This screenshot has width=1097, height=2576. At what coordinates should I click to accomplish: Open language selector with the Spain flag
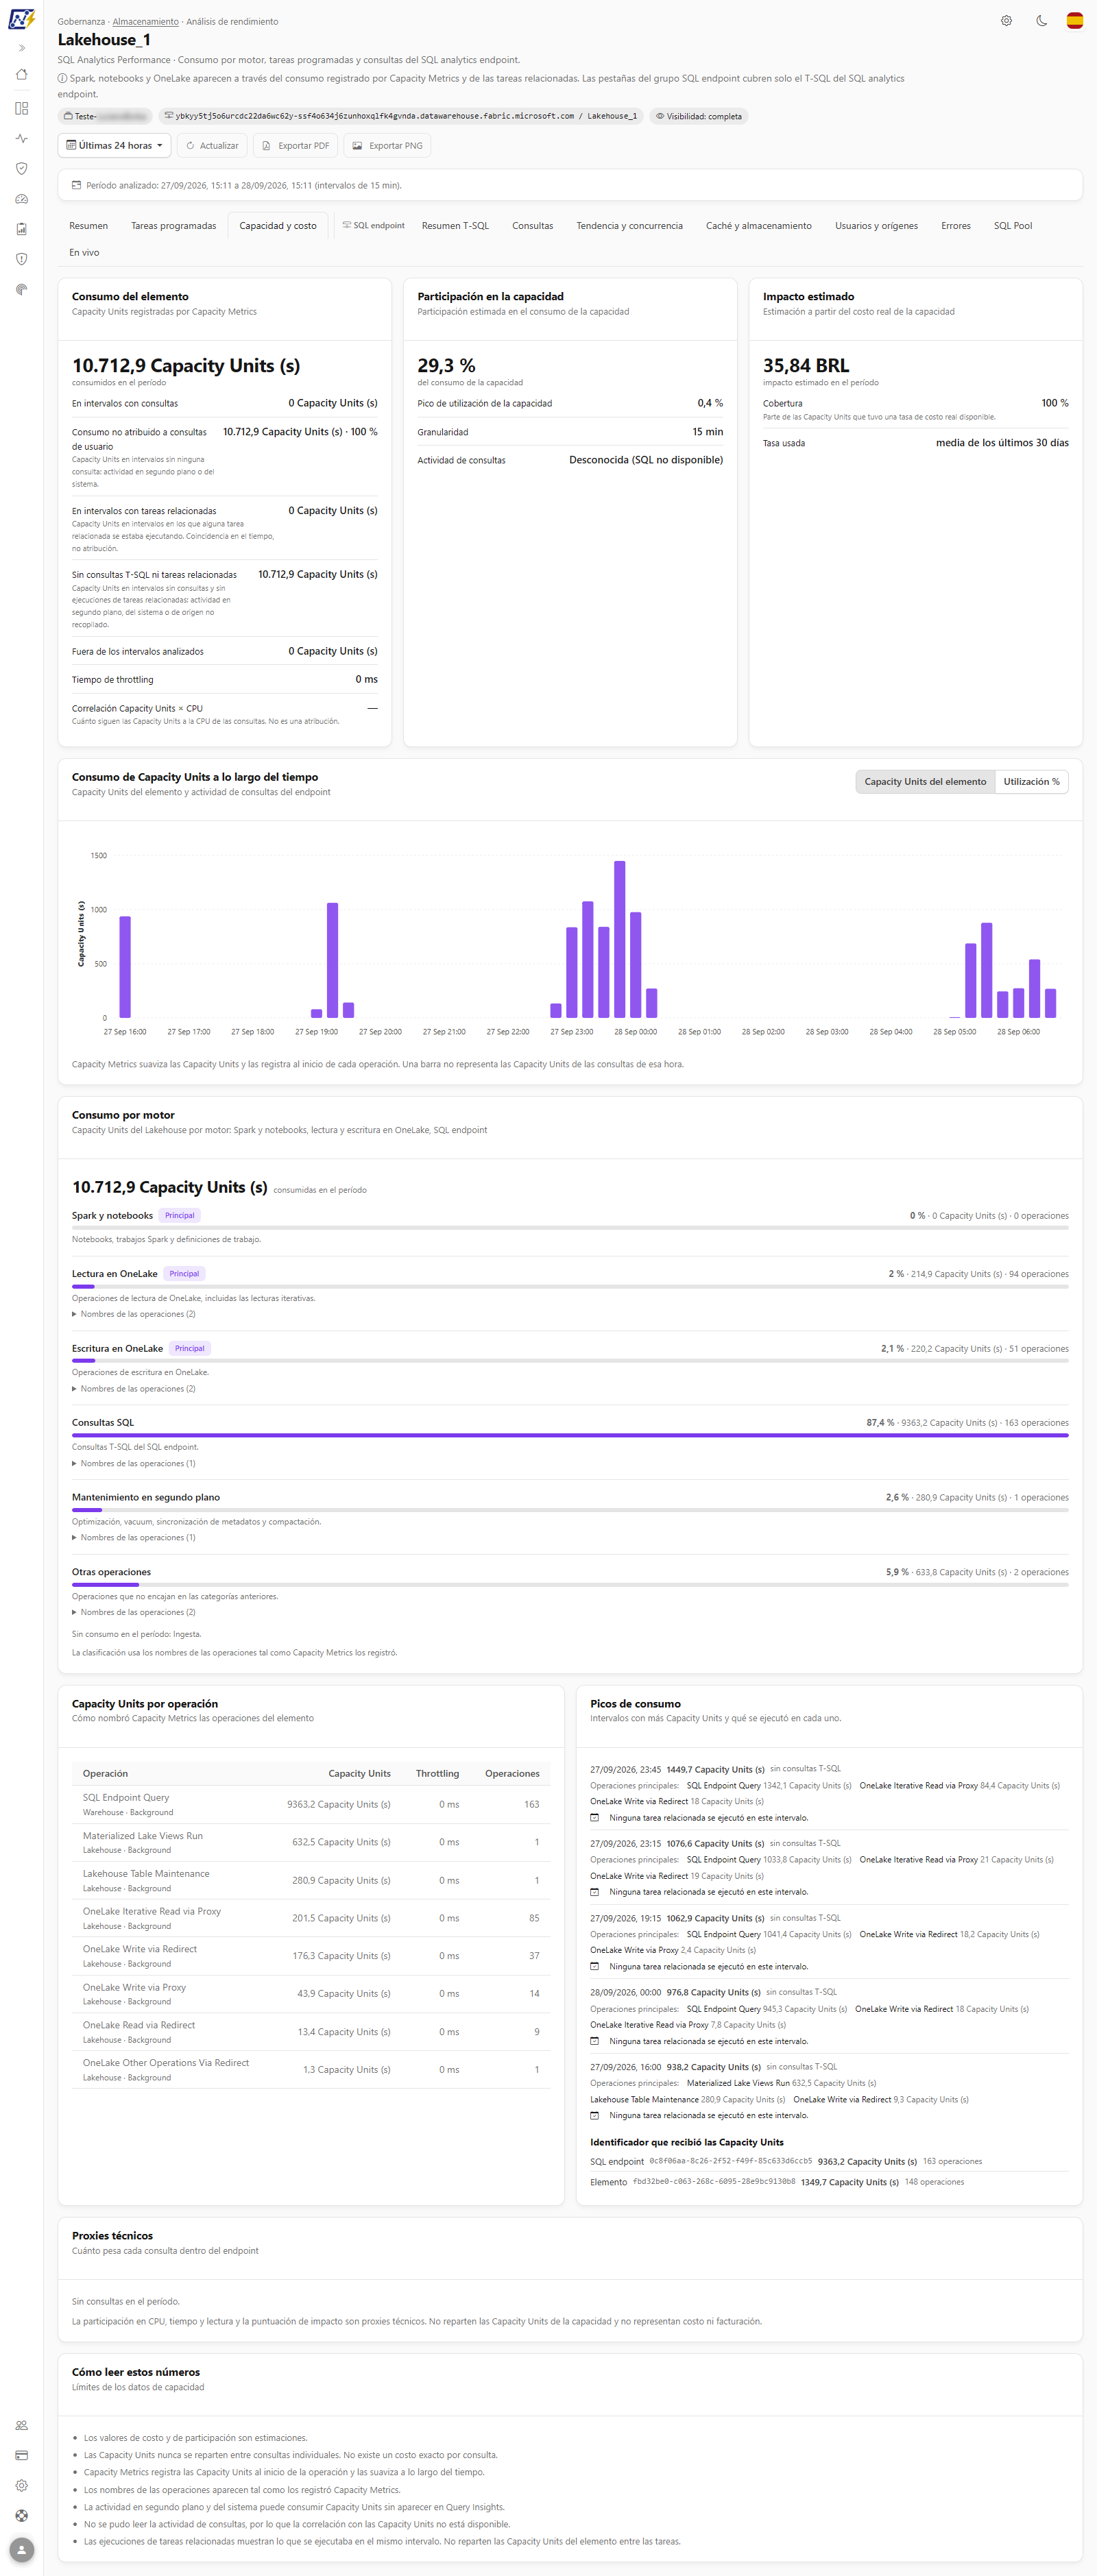[1075, 21]
